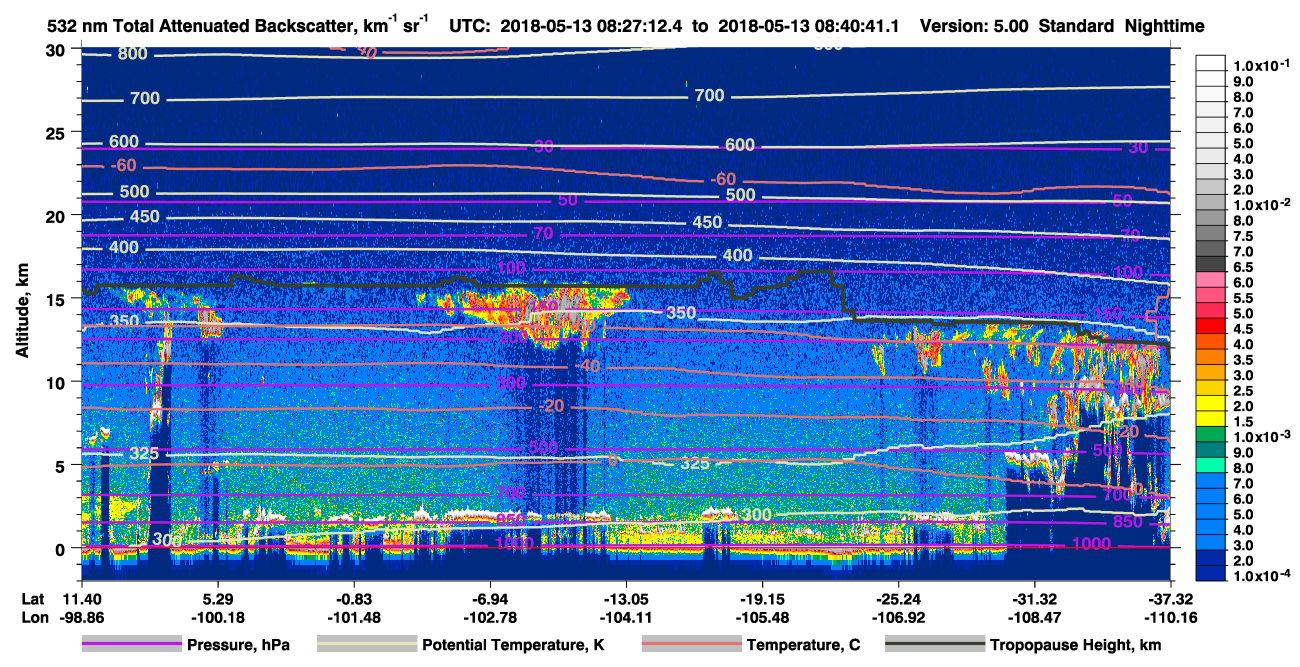Screen dimensions: 1300x667
Task: Click the start time '2018-05-13 08:27:12.4'
Action: coord(594,26)
